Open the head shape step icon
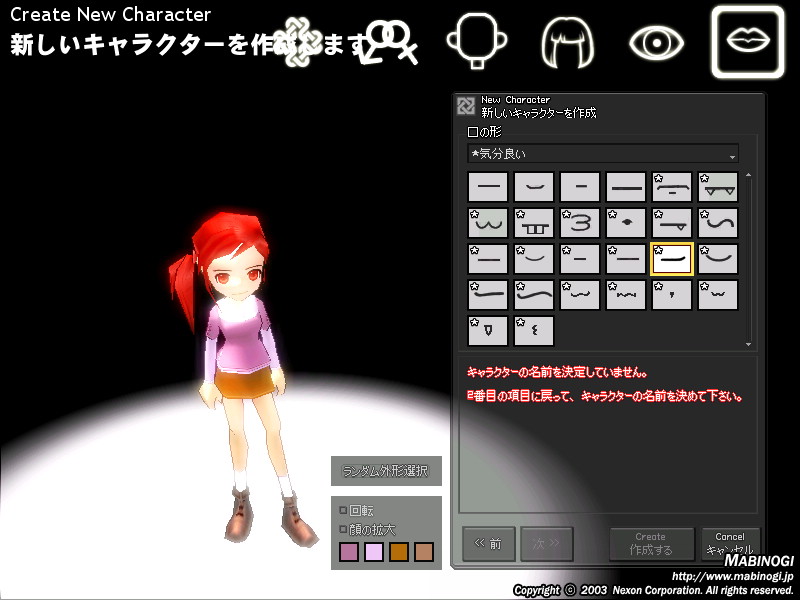The width and height of the screenshot is (800, 600). click(477, 41)
